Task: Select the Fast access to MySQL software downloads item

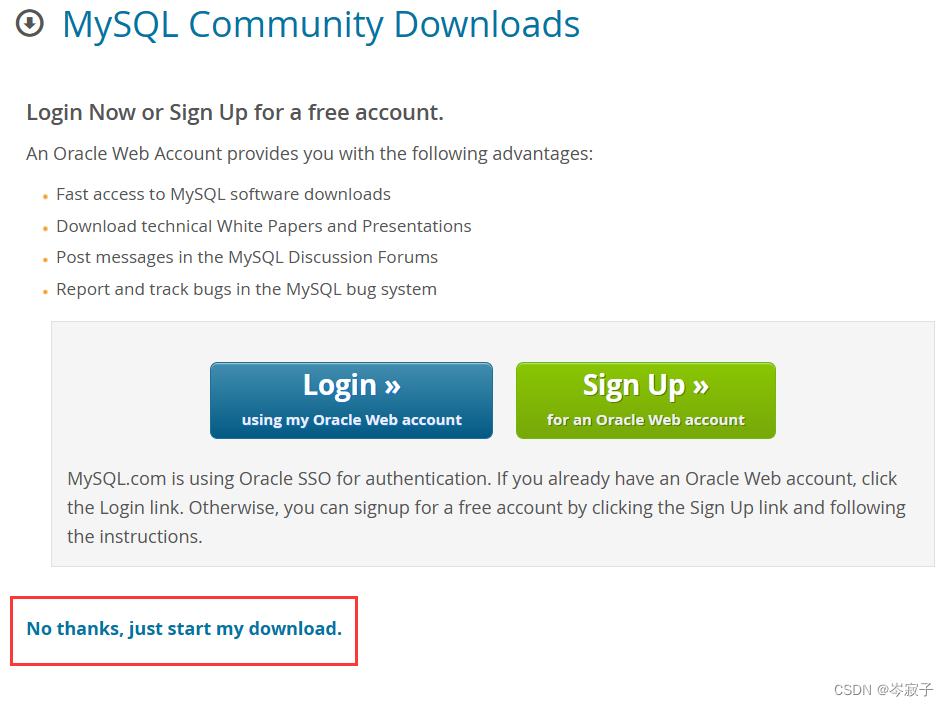Action: click(x=224, y=194)
